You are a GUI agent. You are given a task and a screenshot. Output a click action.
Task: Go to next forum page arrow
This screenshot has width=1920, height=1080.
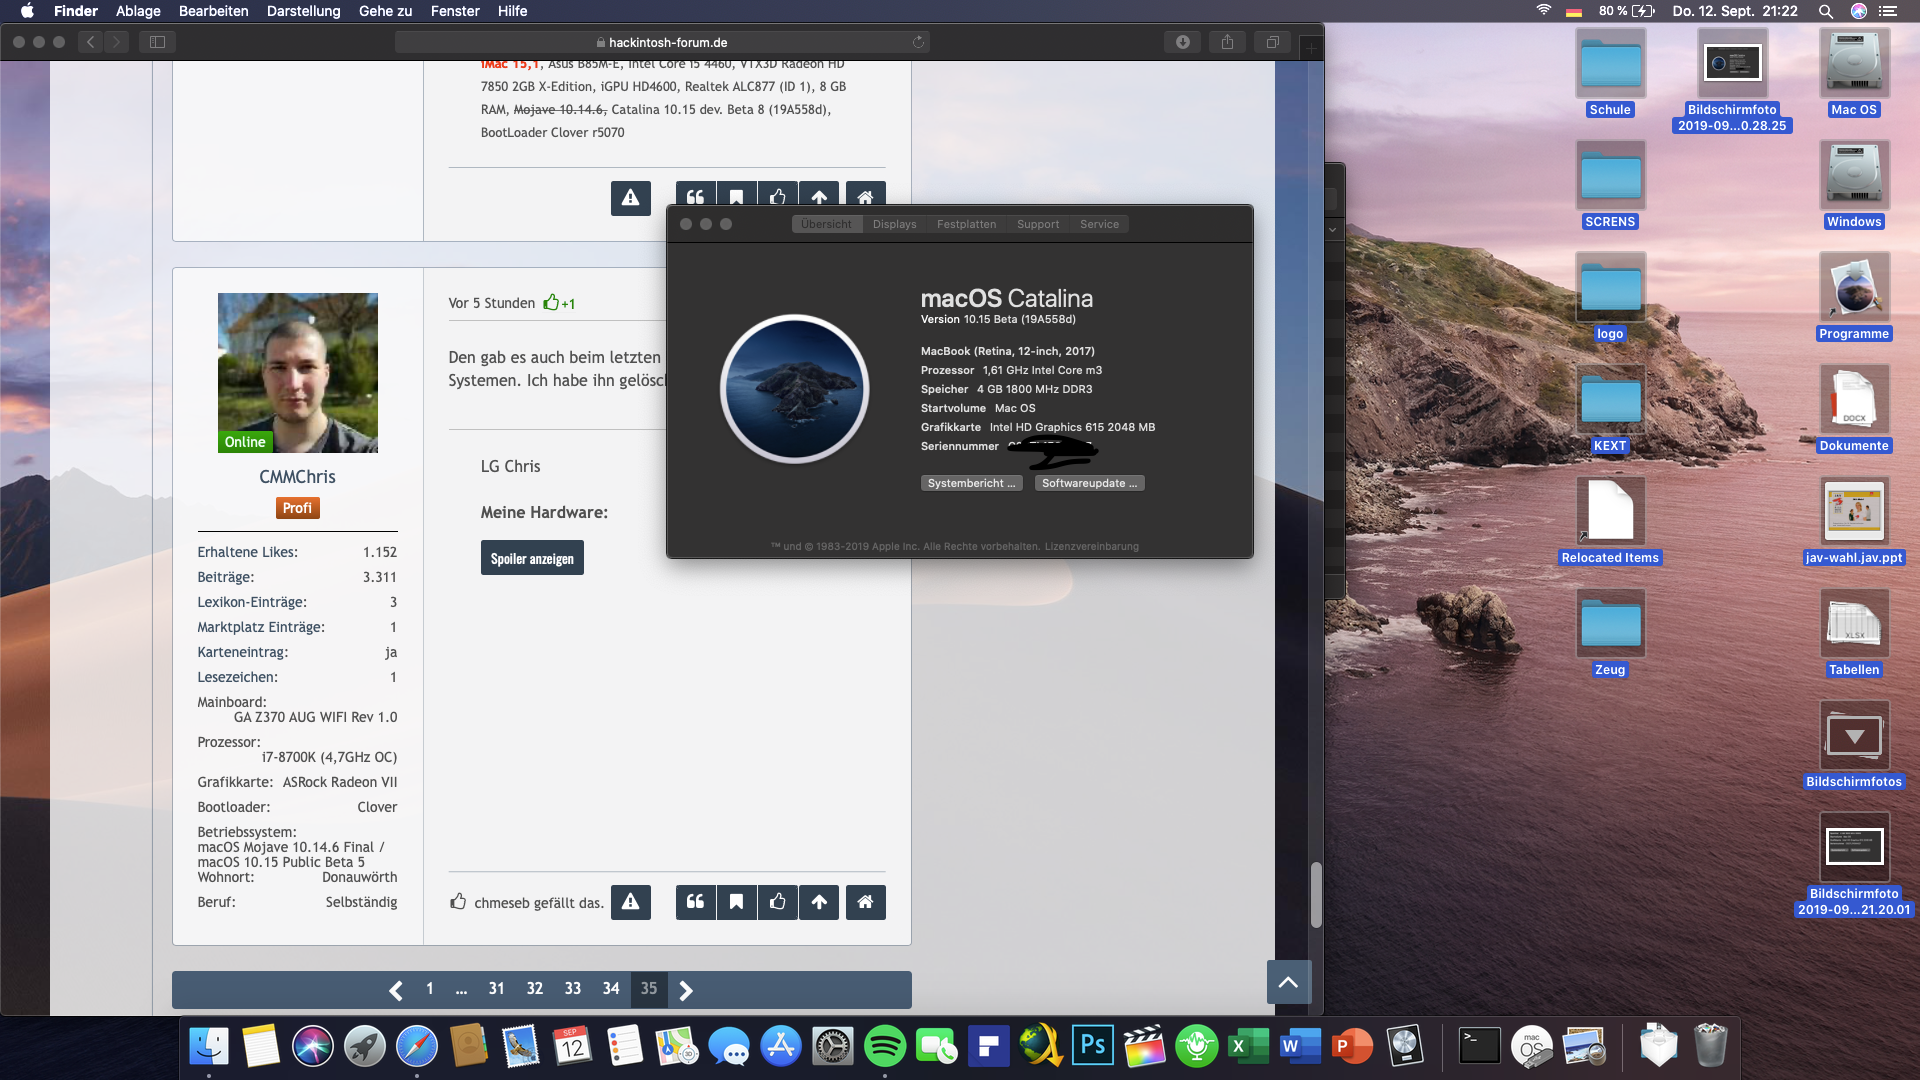(x=686, y=990)
